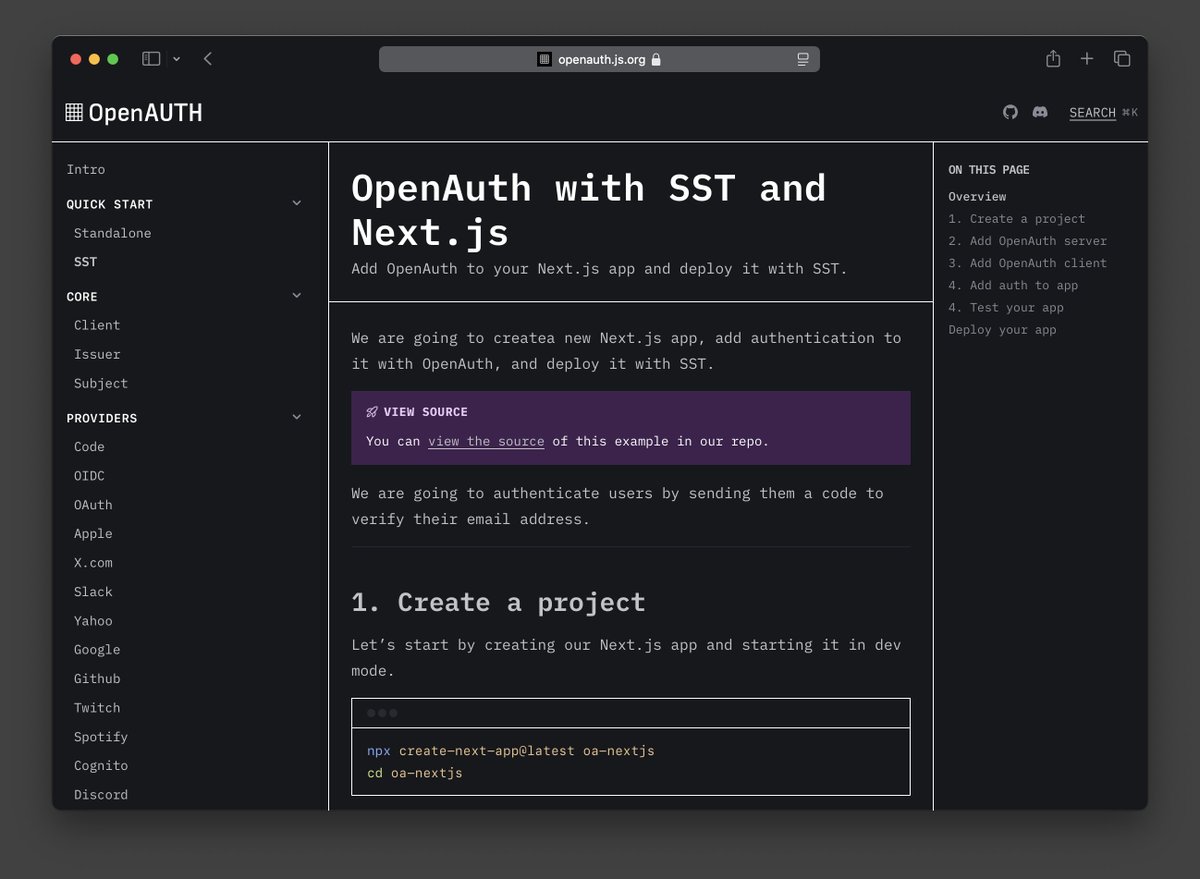Open the X.com provider page
This screenshot has width=1200, height=879.
pos(93,563)
